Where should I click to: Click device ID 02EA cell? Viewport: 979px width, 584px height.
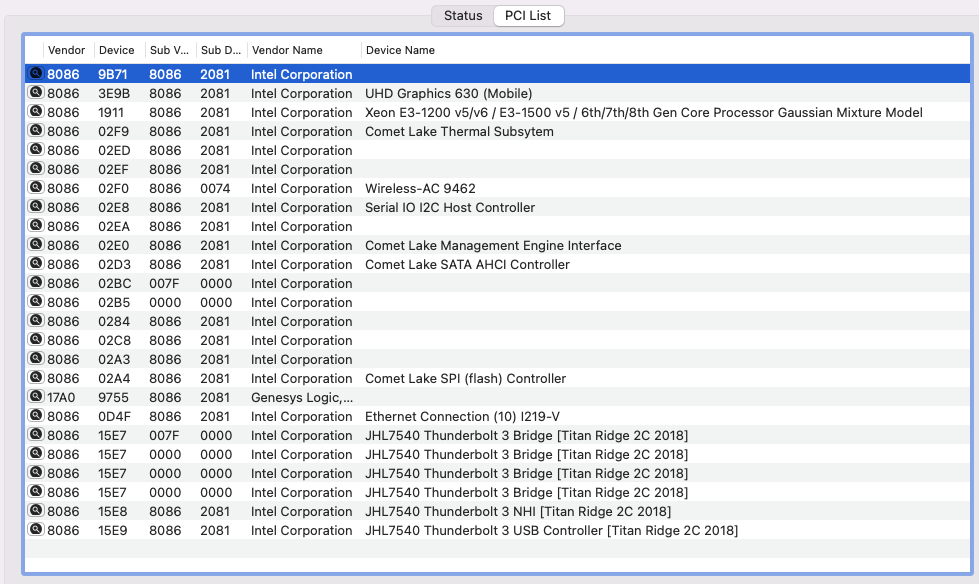point(114,227)
